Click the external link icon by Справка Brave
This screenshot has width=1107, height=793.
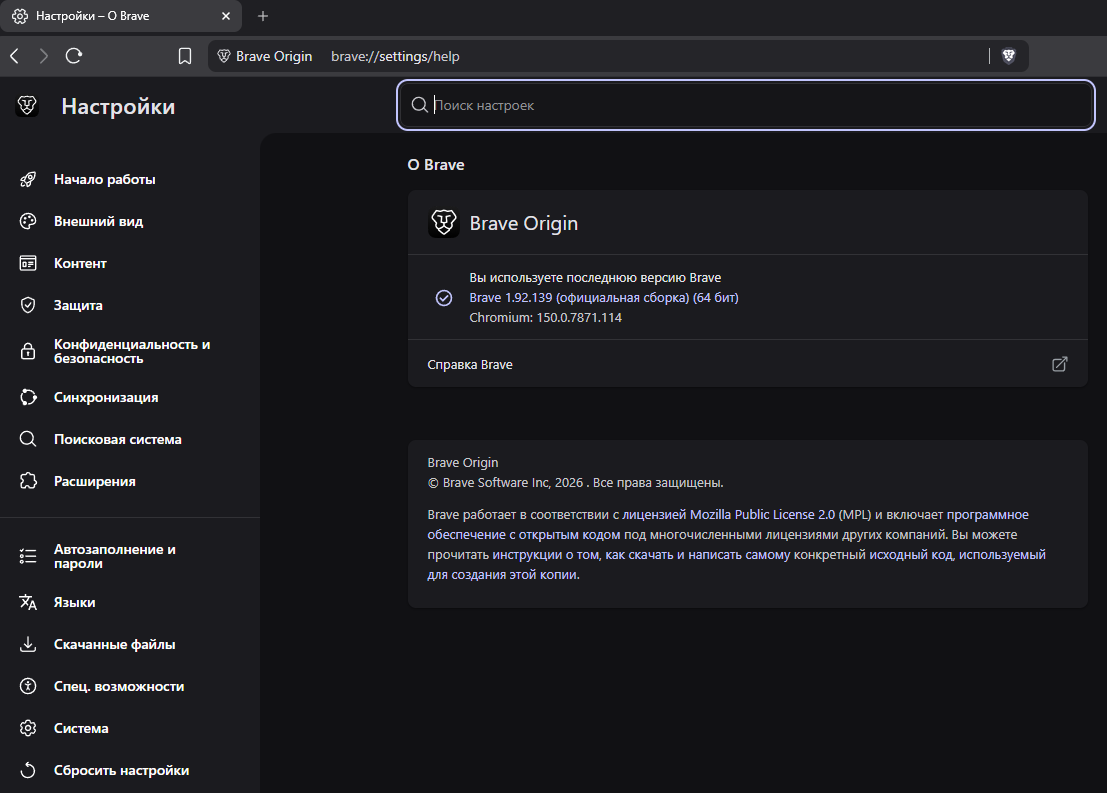[1060, 364]
